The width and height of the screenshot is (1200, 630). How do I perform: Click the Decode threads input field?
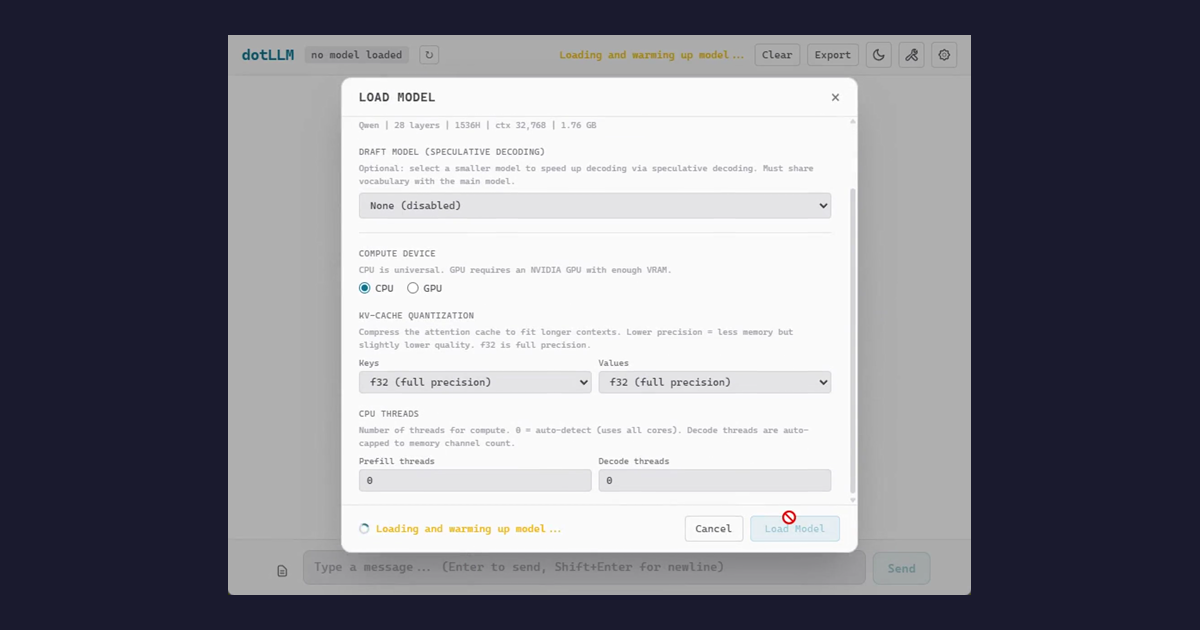(x=714, y=480)
